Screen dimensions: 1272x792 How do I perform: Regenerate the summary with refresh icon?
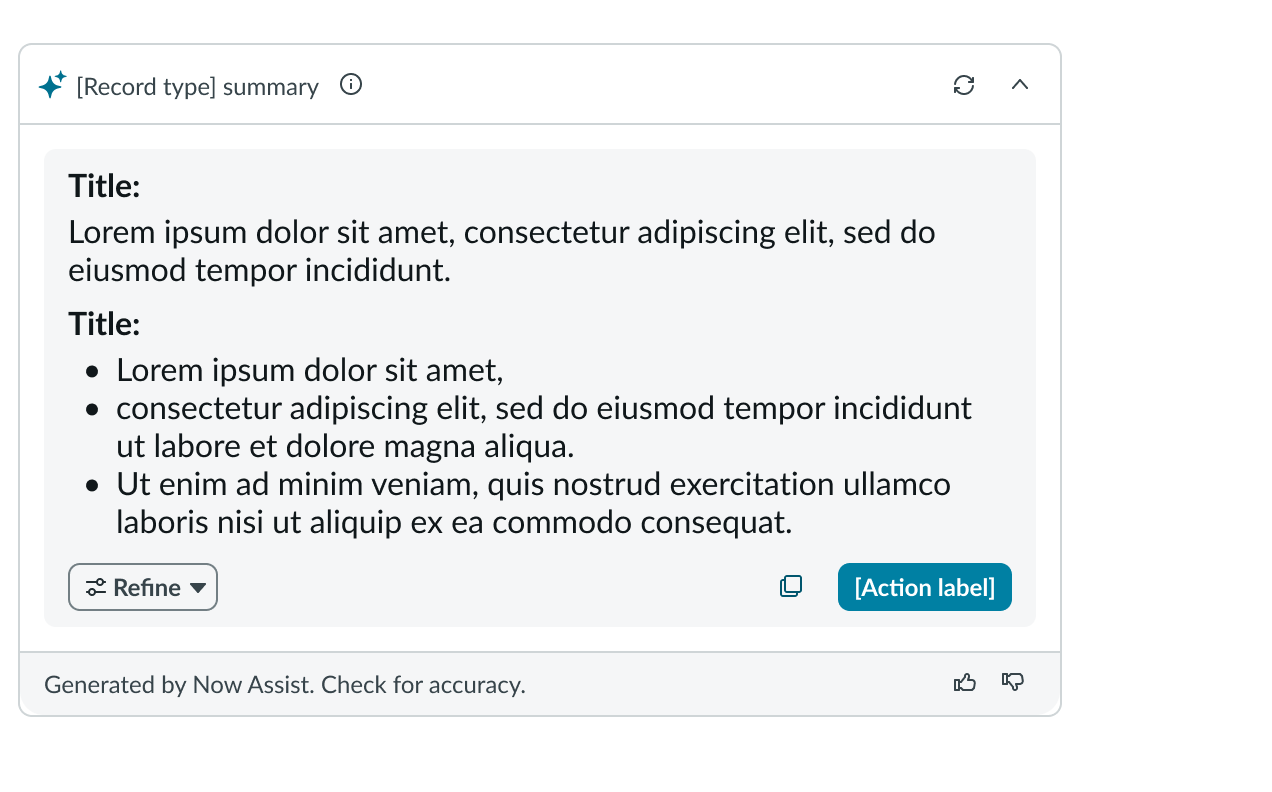click(963, 86)
